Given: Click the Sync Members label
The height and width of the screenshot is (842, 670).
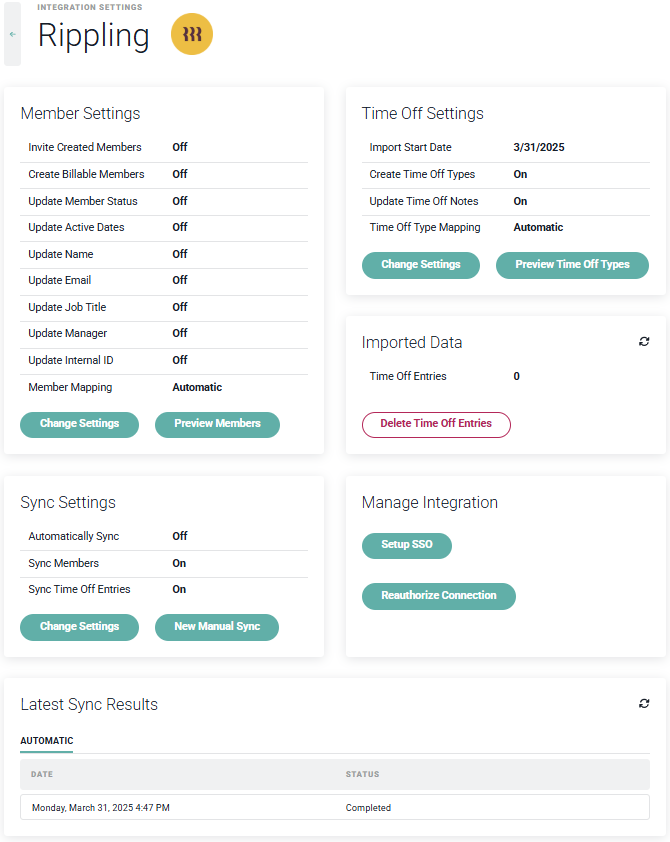Looking at the screenshot, I should [63, 563].
